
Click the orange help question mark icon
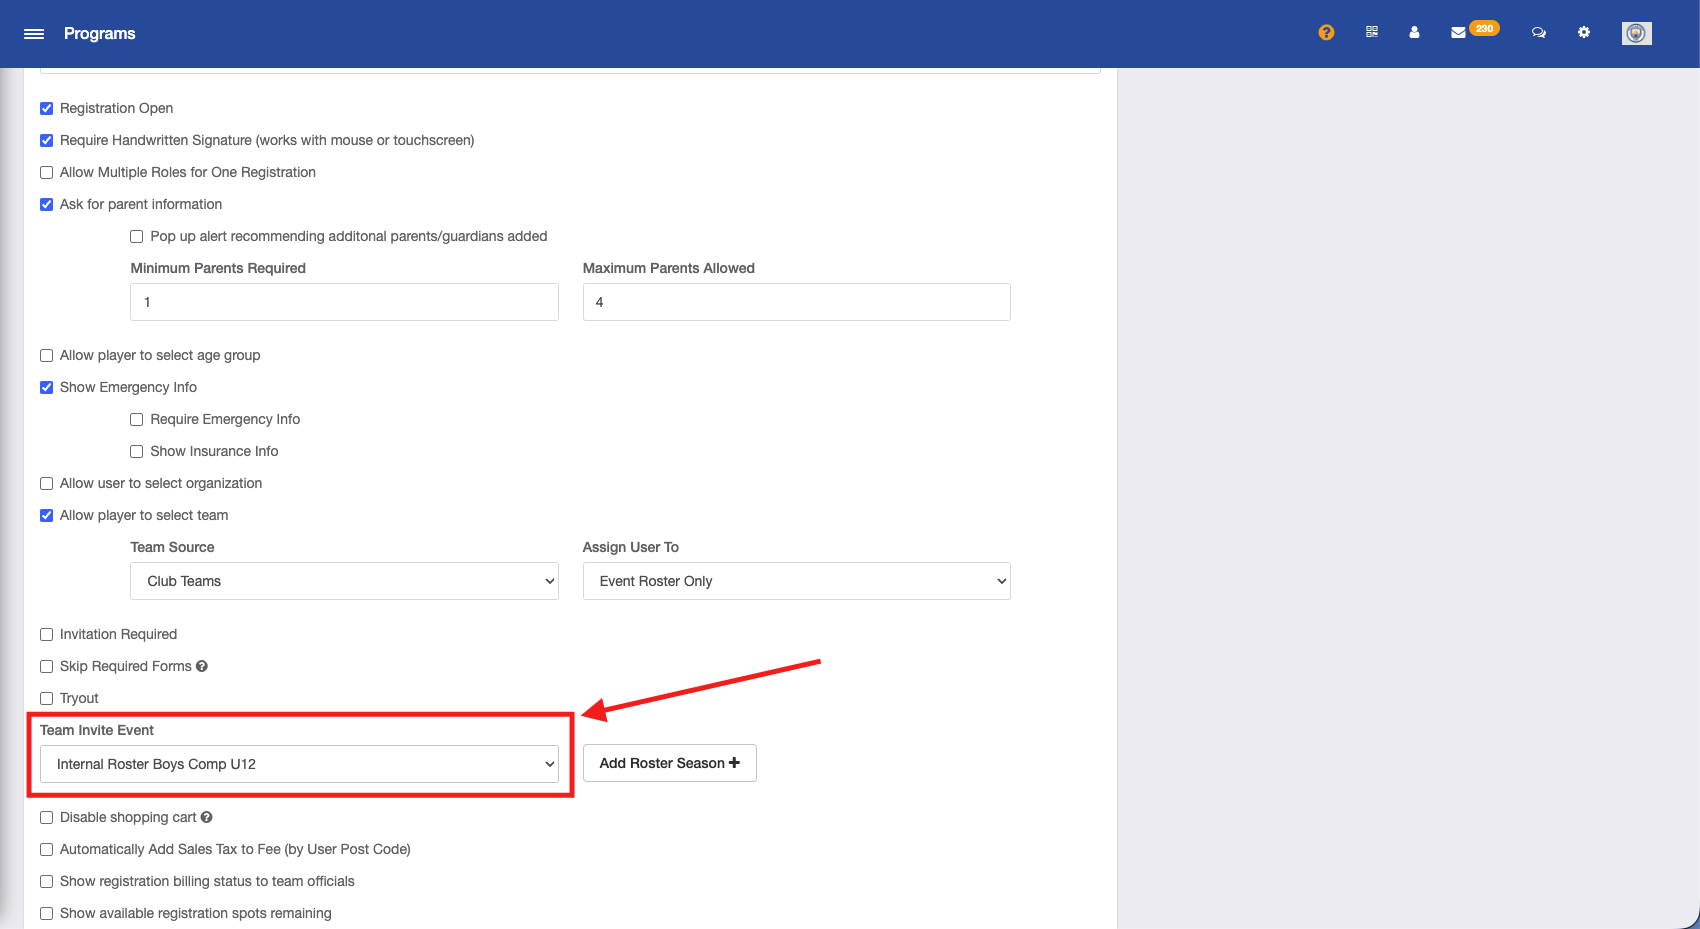click(1326, 32)
